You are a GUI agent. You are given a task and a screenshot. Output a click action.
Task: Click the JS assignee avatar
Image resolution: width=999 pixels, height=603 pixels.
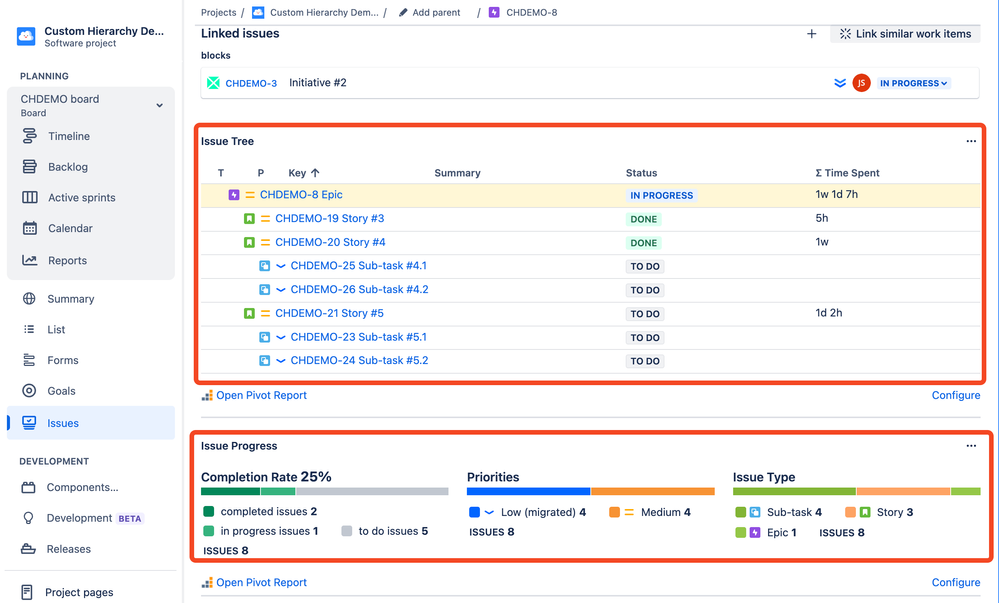pyautogui.click(x=861, y=83)
